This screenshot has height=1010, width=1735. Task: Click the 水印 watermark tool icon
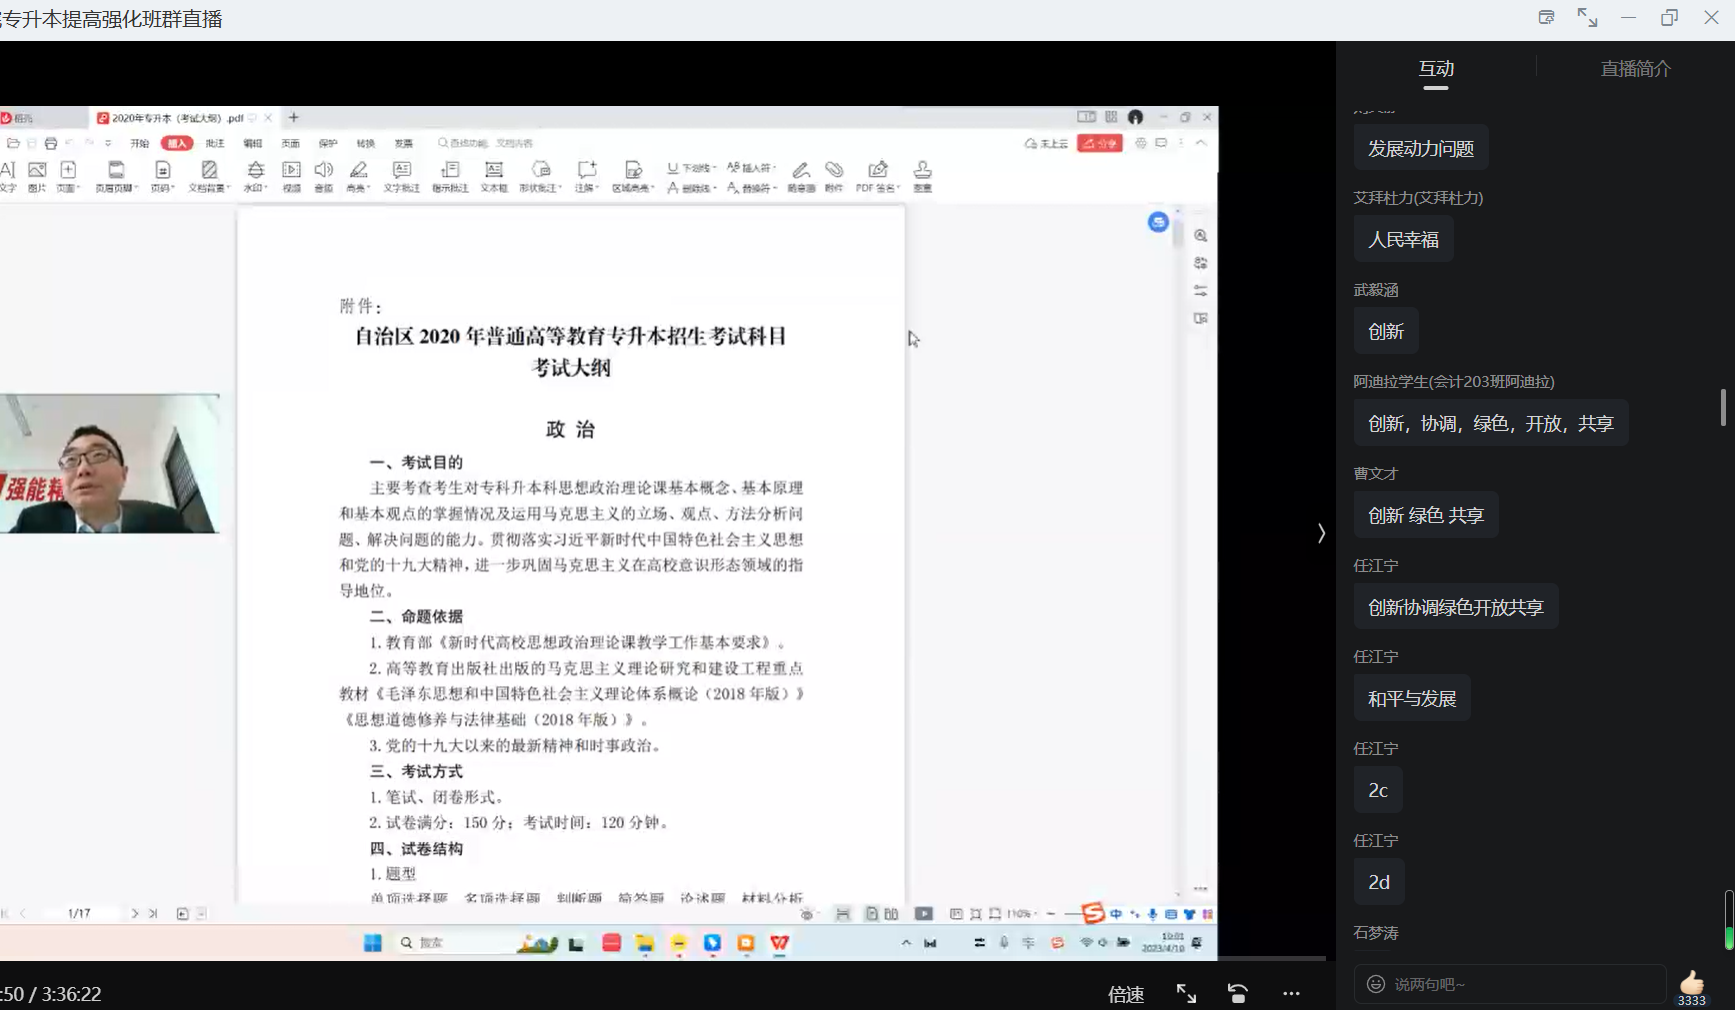click(256, 175)
